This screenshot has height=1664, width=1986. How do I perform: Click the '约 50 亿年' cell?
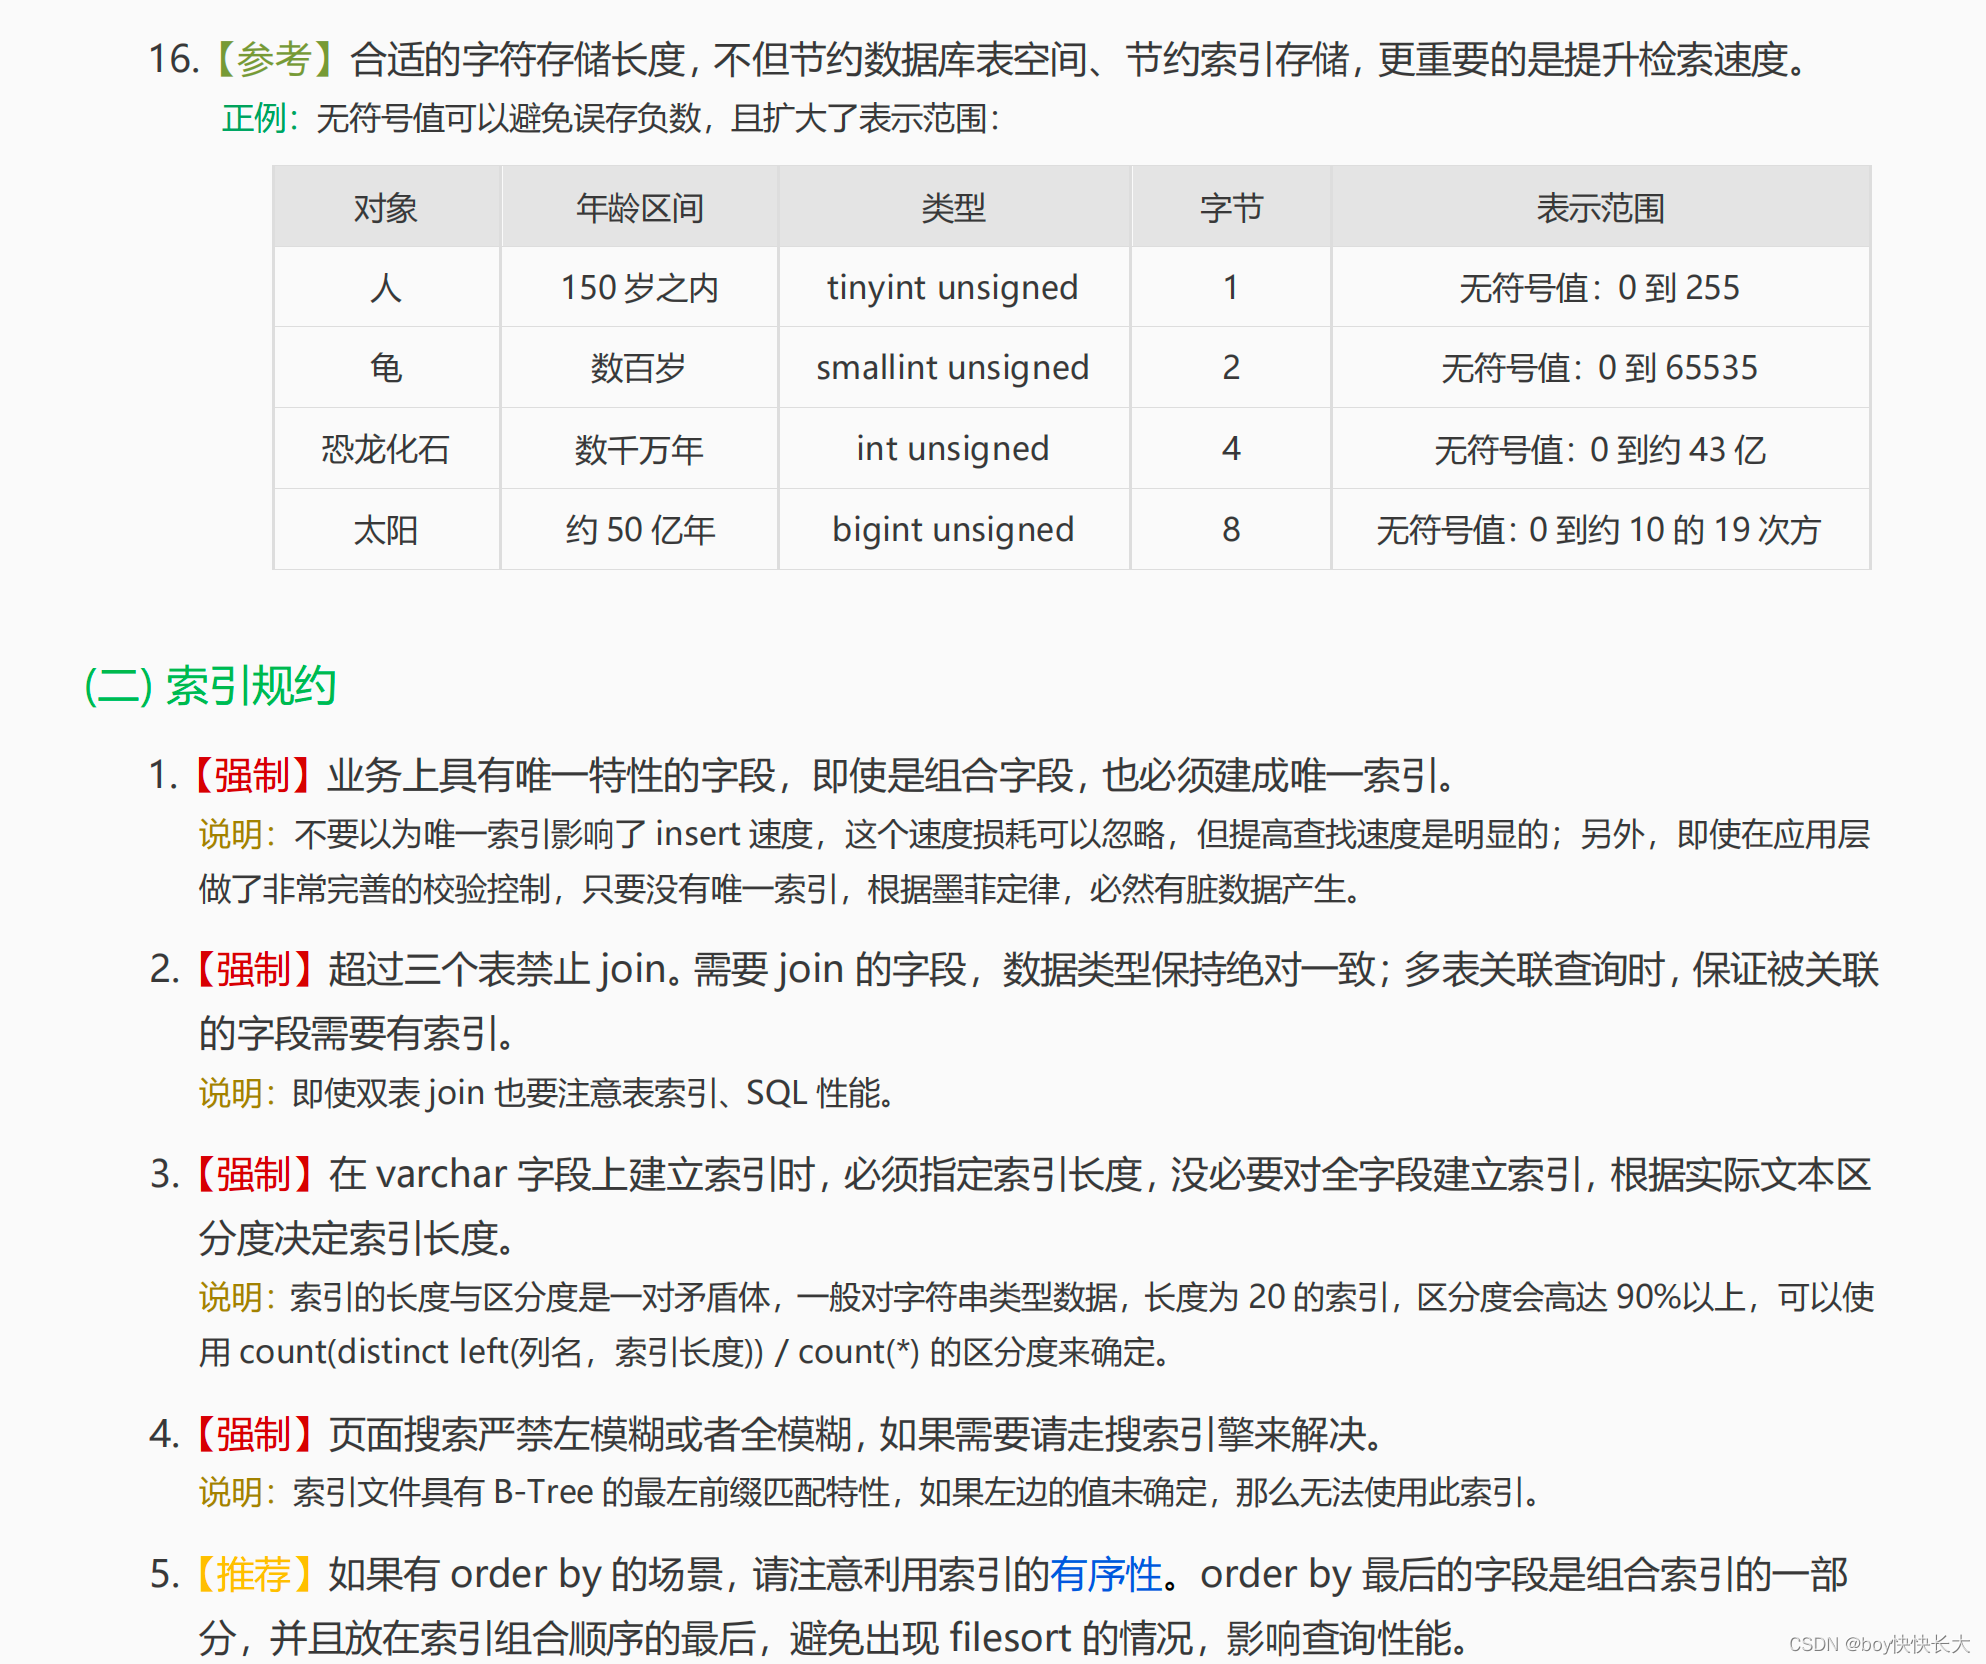coord(640,530)
